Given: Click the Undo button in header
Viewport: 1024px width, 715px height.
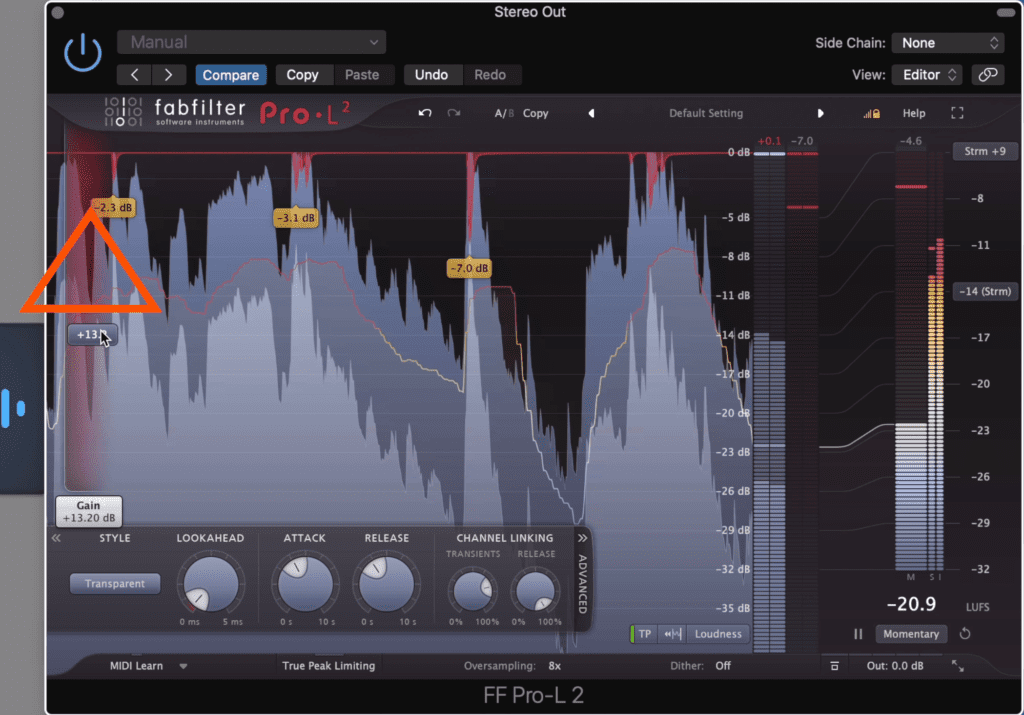Looking at the screenshot, I should (432, 75).
